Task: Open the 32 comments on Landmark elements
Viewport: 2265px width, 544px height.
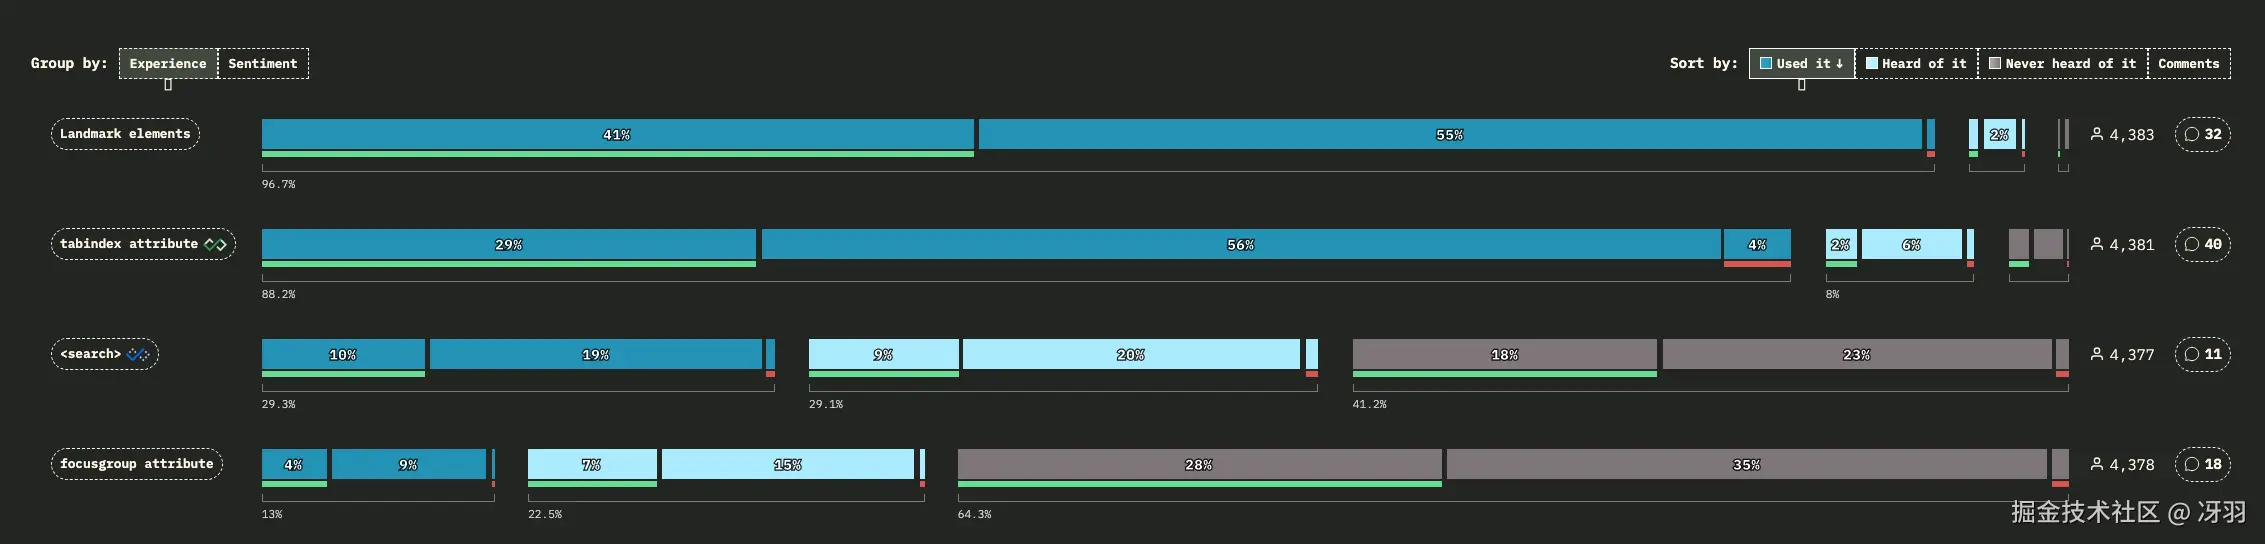Action: click(2202, 134)
